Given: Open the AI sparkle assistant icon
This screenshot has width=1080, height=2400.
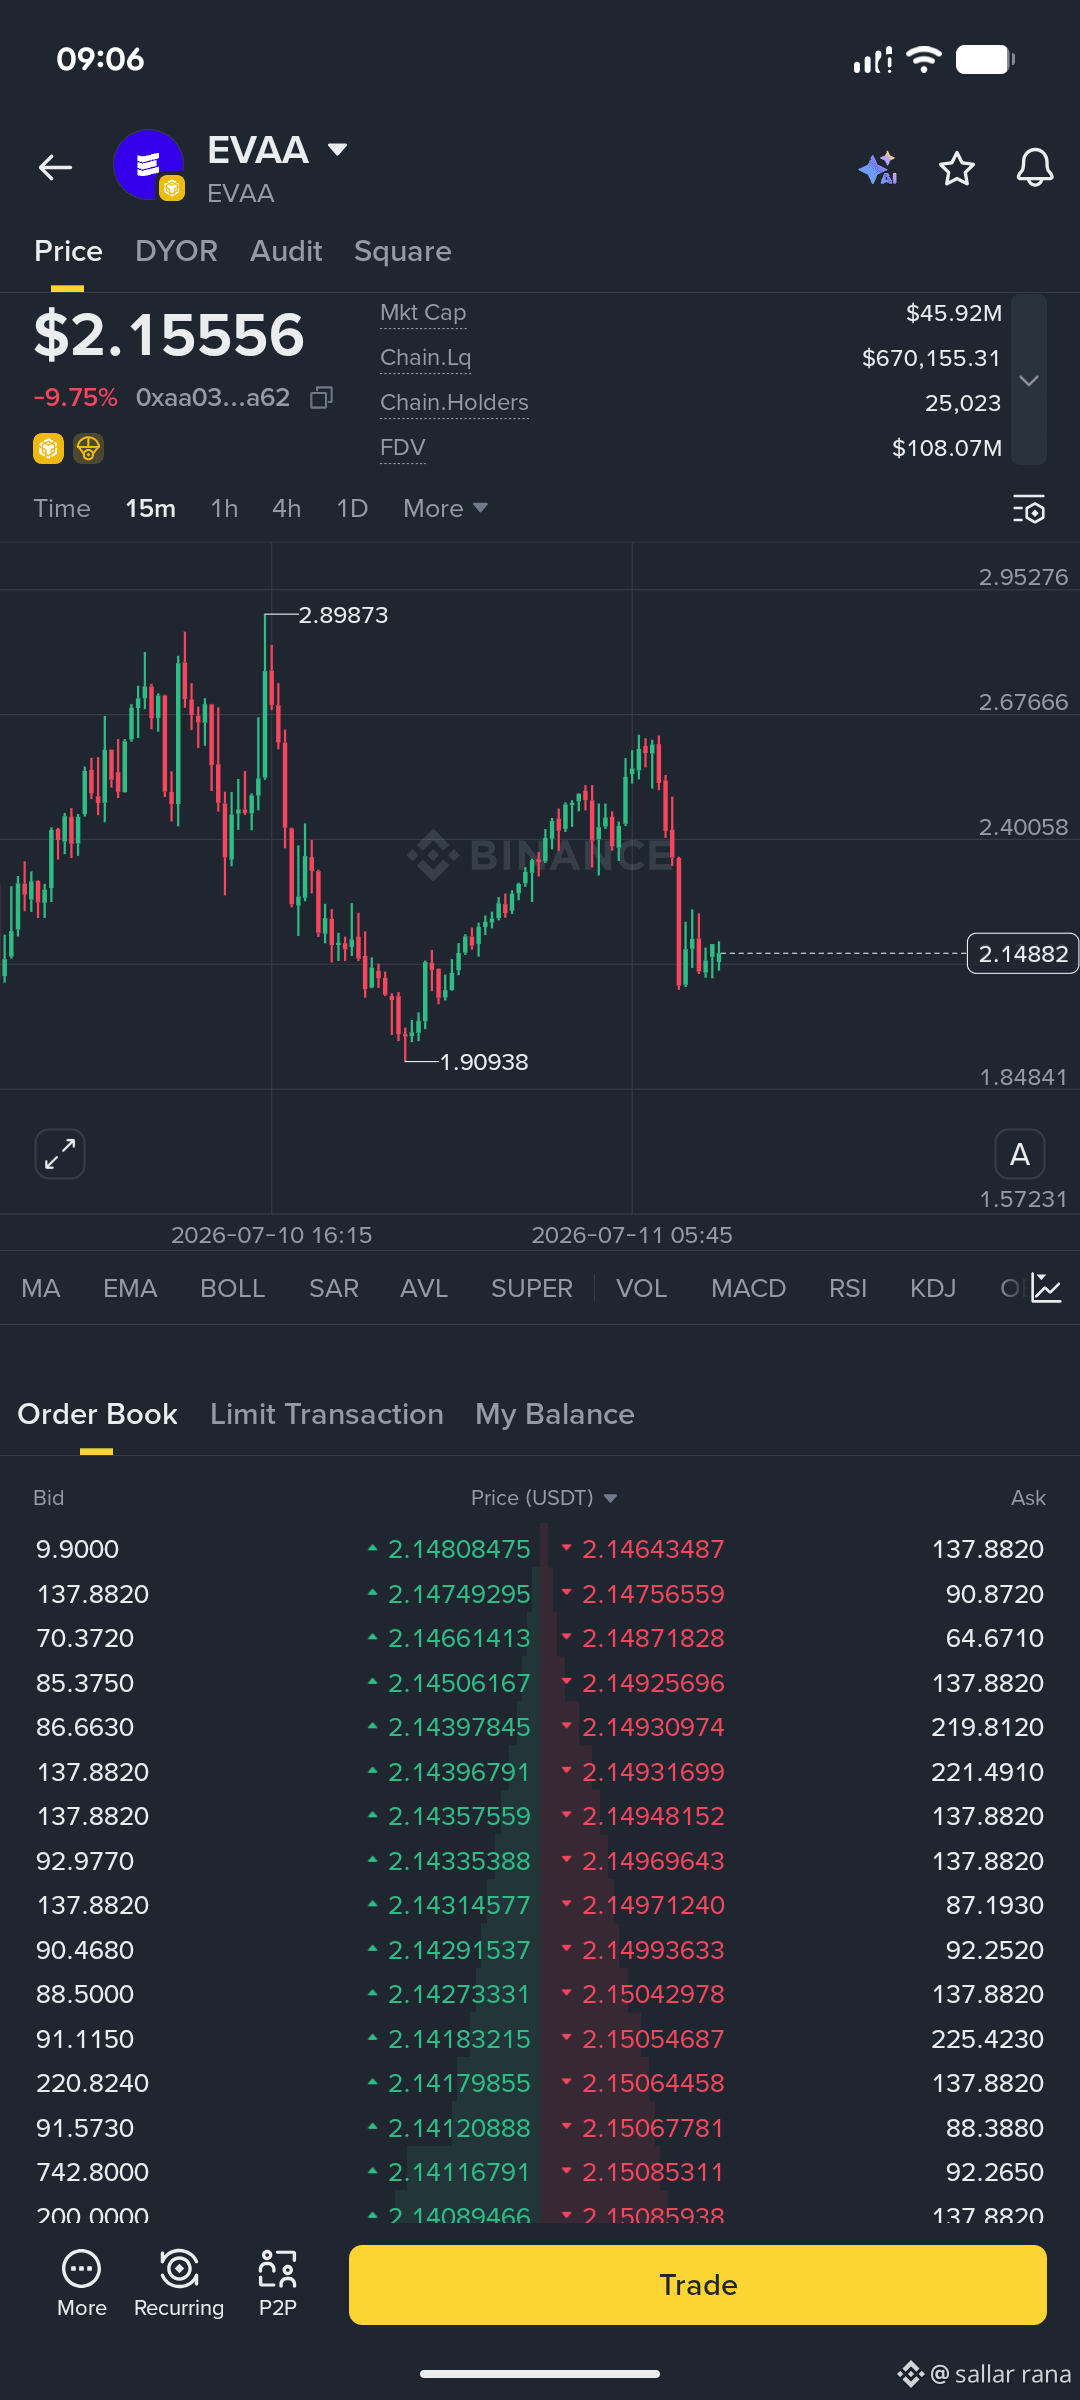Looking at the screenshot, I should coord(878,168).
